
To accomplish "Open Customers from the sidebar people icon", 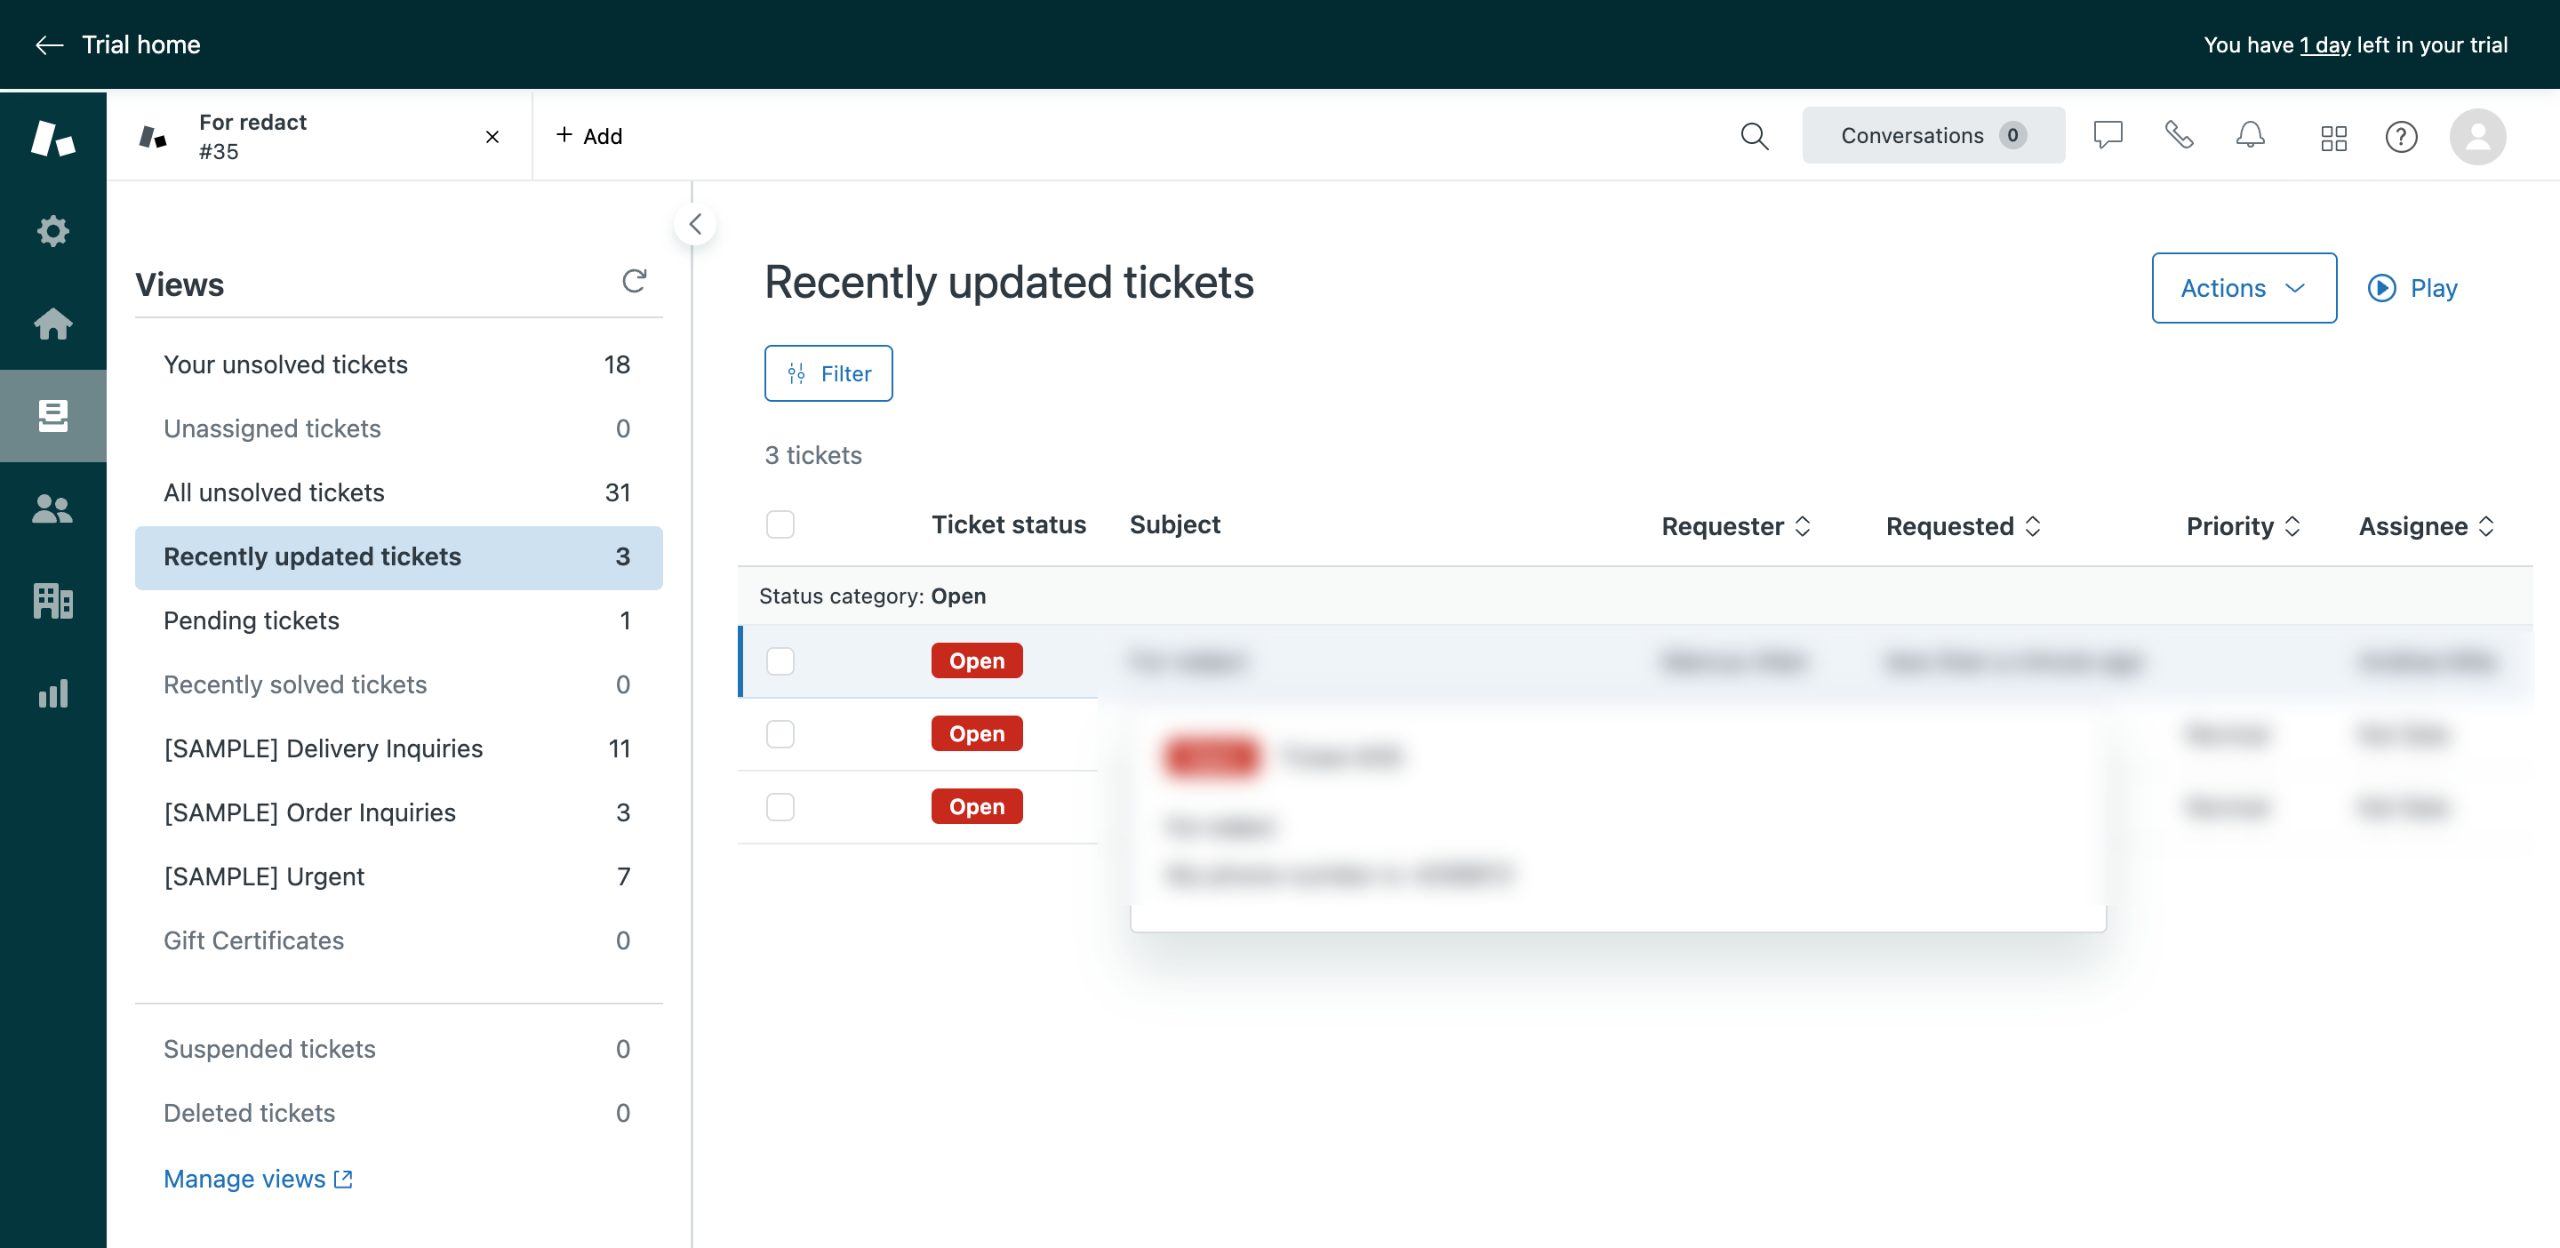I will [x=53, y=509].
